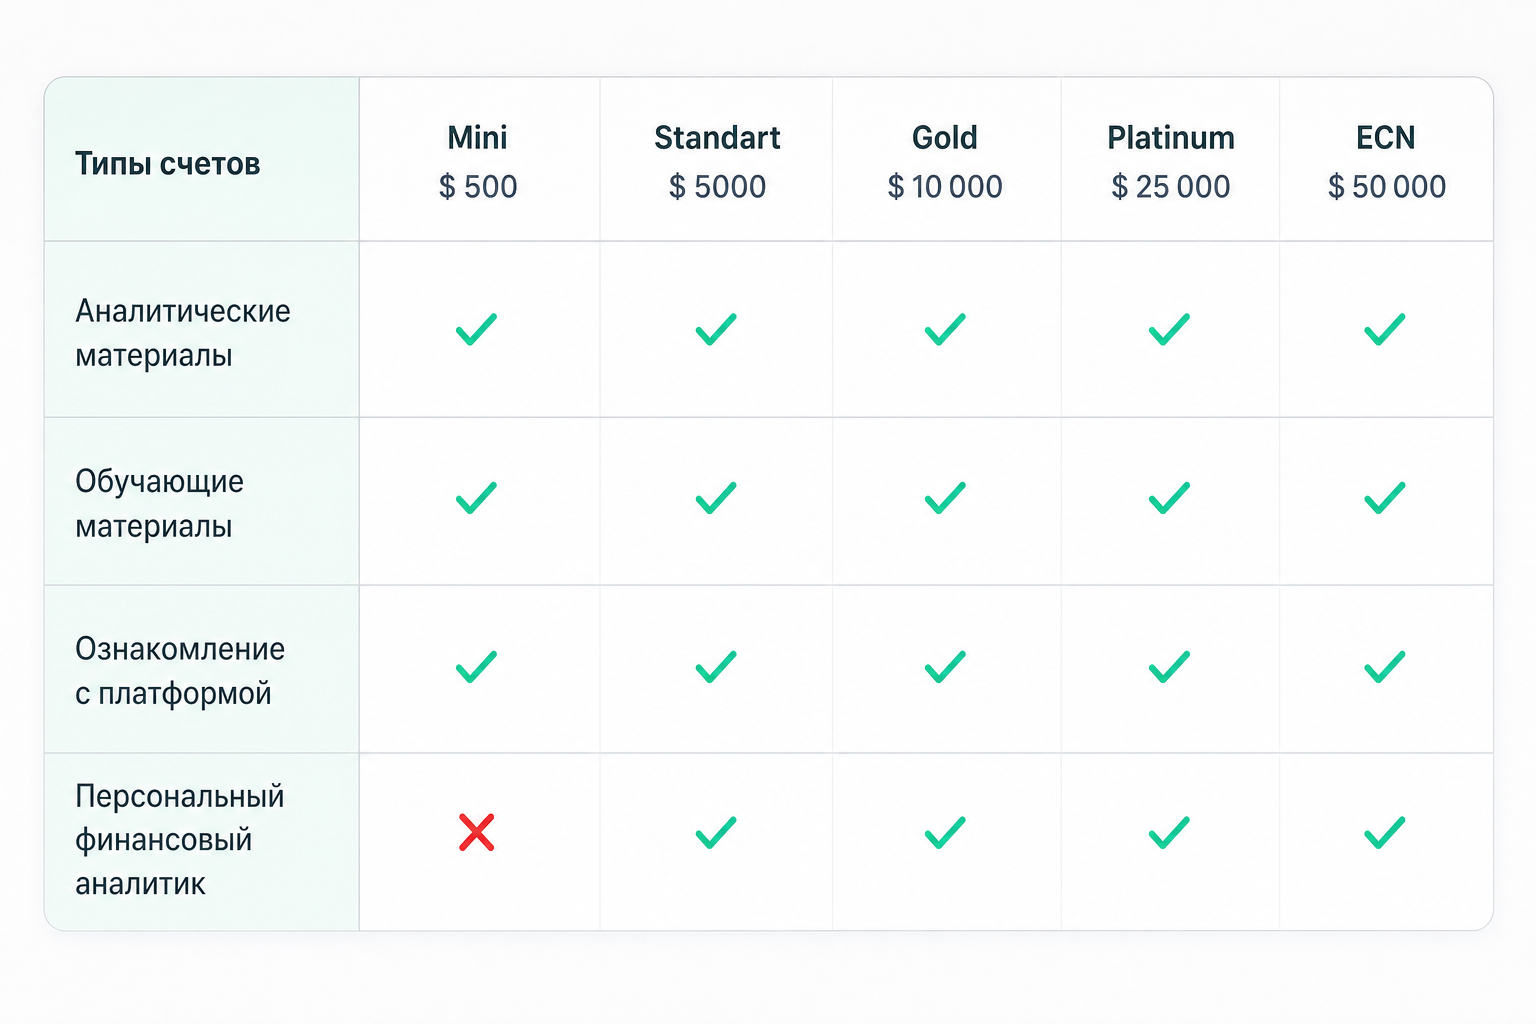Viewport: 1536px width, 1024px height.
Task: Select the Mini account column header
Action: pyautogui.click(x=478, y=161)
